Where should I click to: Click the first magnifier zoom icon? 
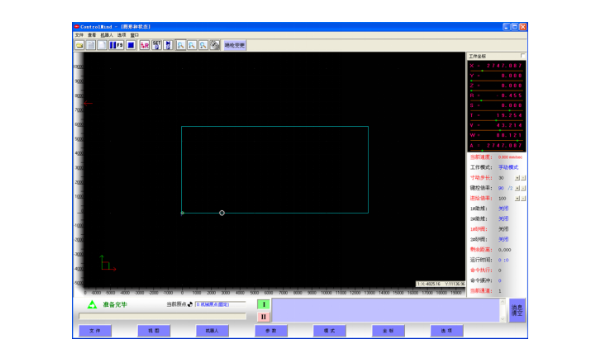[180, 45]
